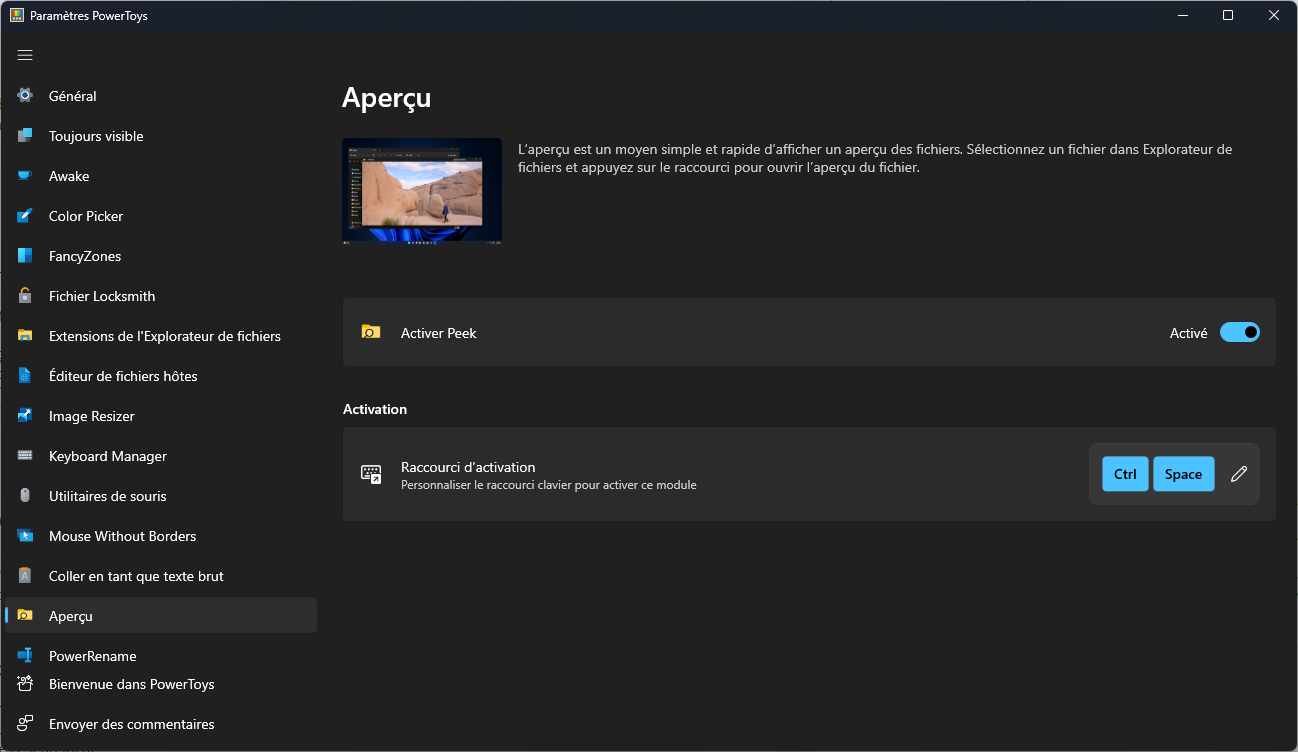Screen dimensions: 1298x752
Task: Click the Général gear icon
Action: click(25, 96)
